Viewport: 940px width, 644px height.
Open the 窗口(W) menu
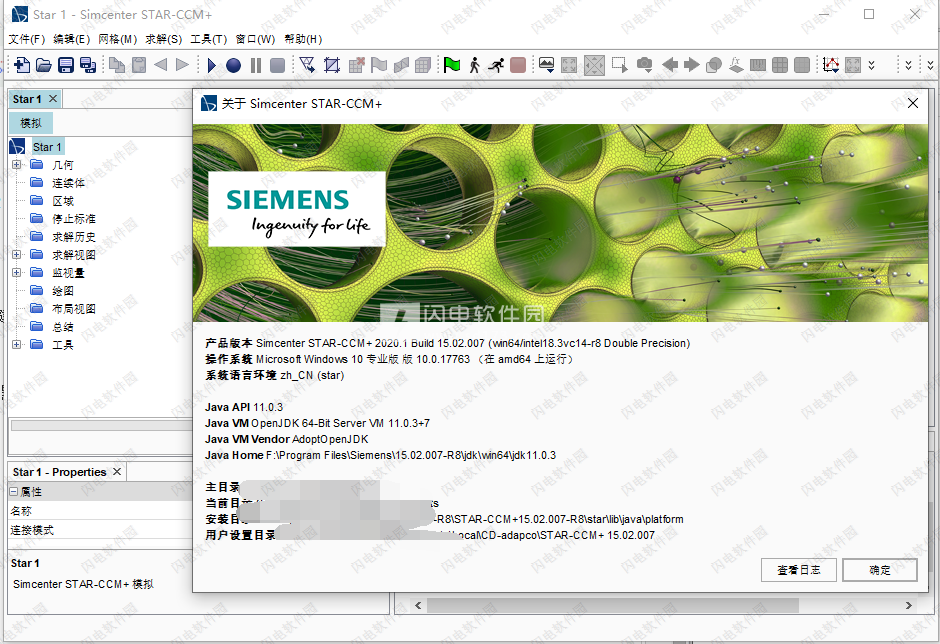(x=255, y=39)
